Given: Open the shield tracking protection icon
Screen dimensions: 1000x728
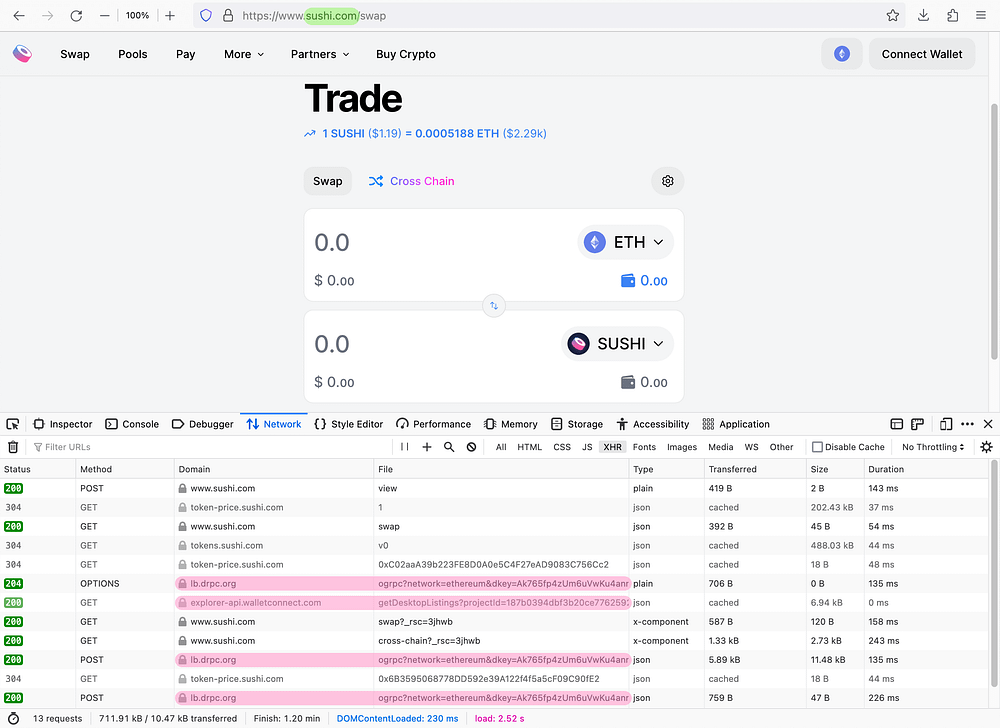Looking at the screenshot, I should coord(206,16).
